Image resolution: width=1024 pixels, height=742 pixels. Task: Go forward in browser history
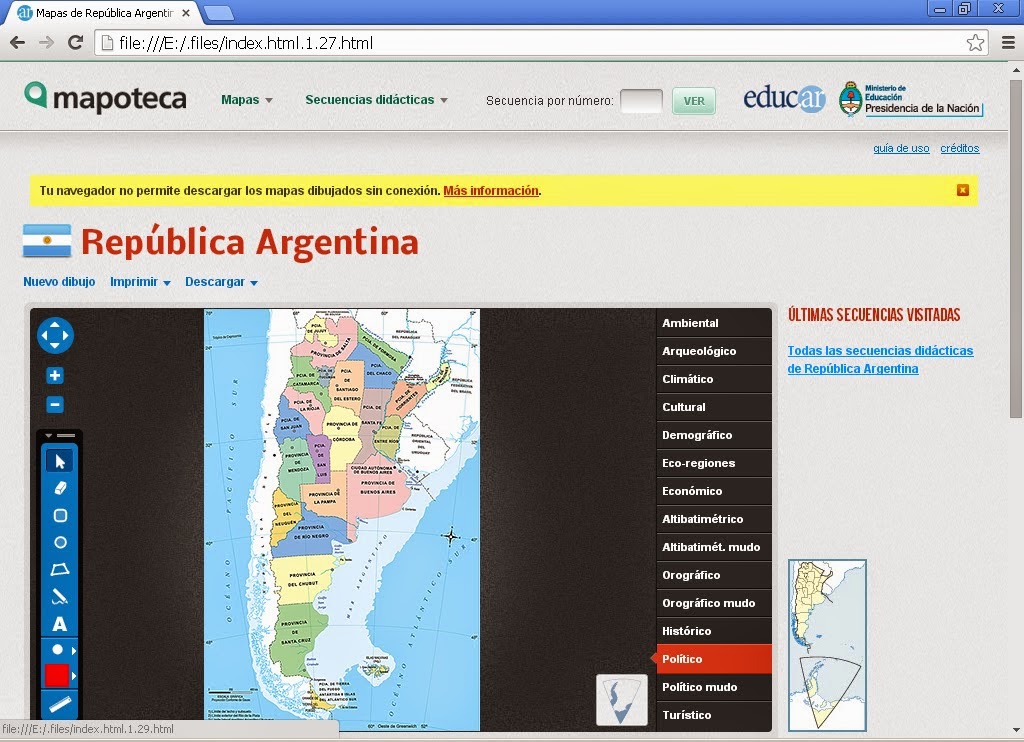(46, 43)
